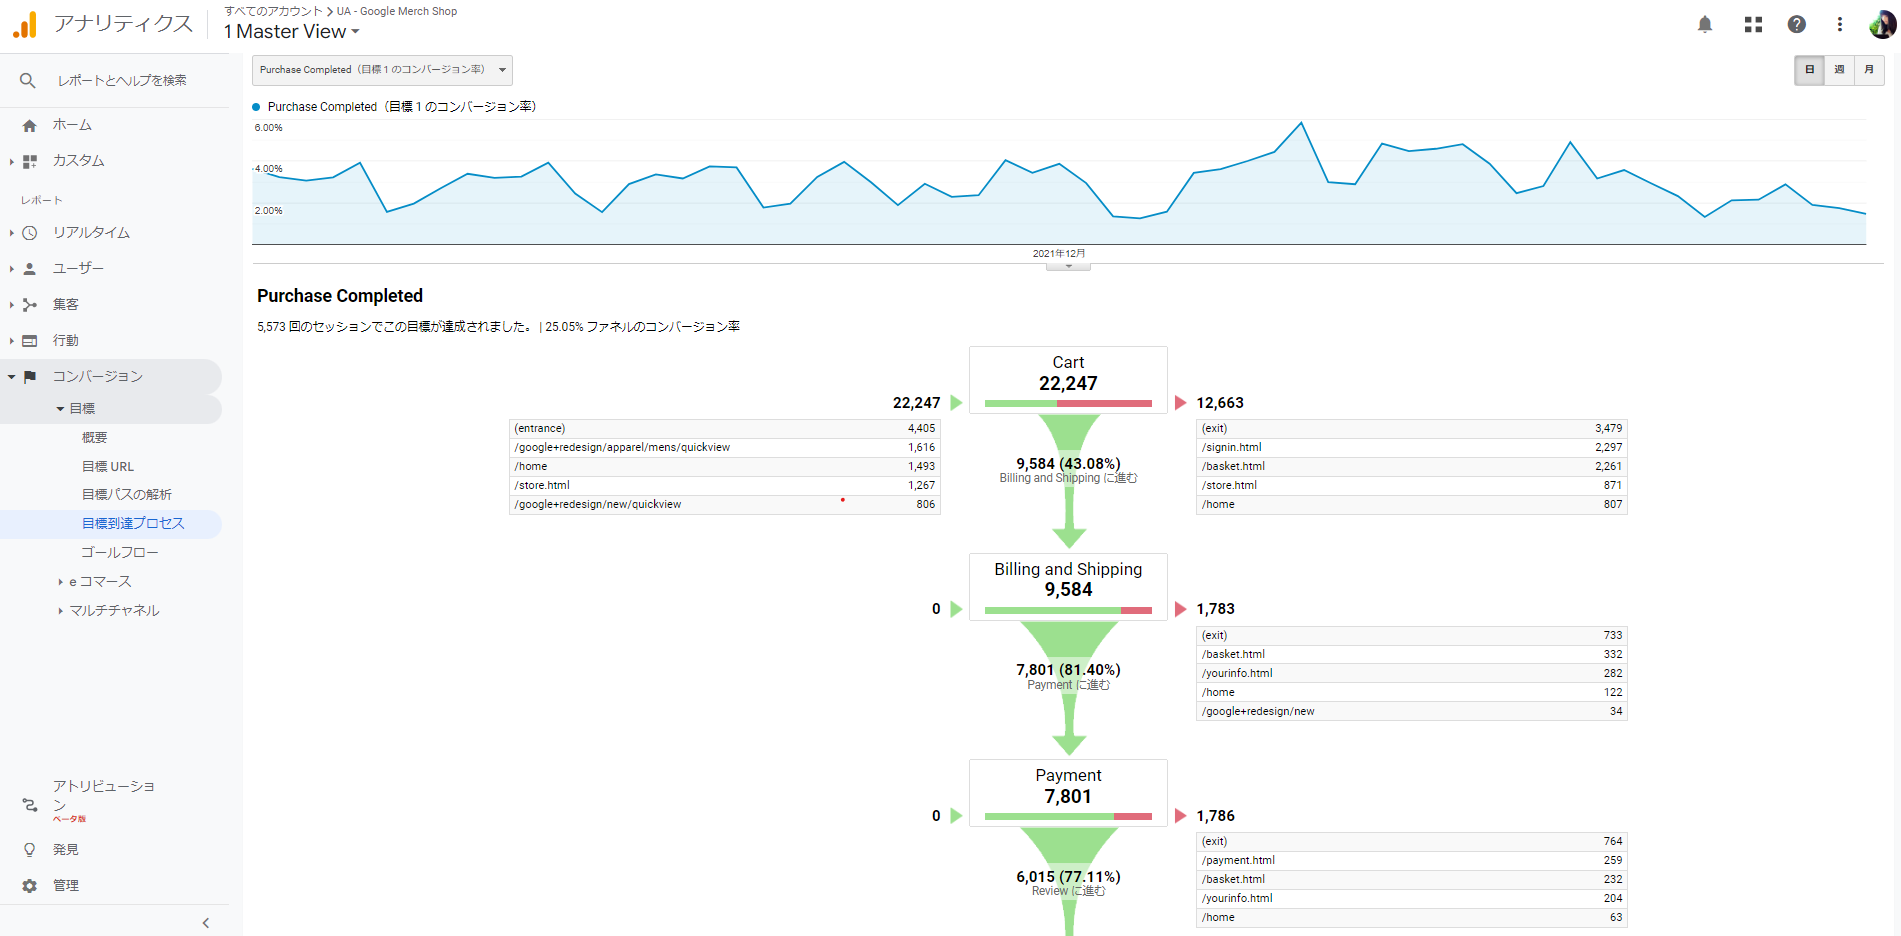Click the すべてのアカウント breadcrumb link
1901x936 pixels.
(x=273, y=11)
